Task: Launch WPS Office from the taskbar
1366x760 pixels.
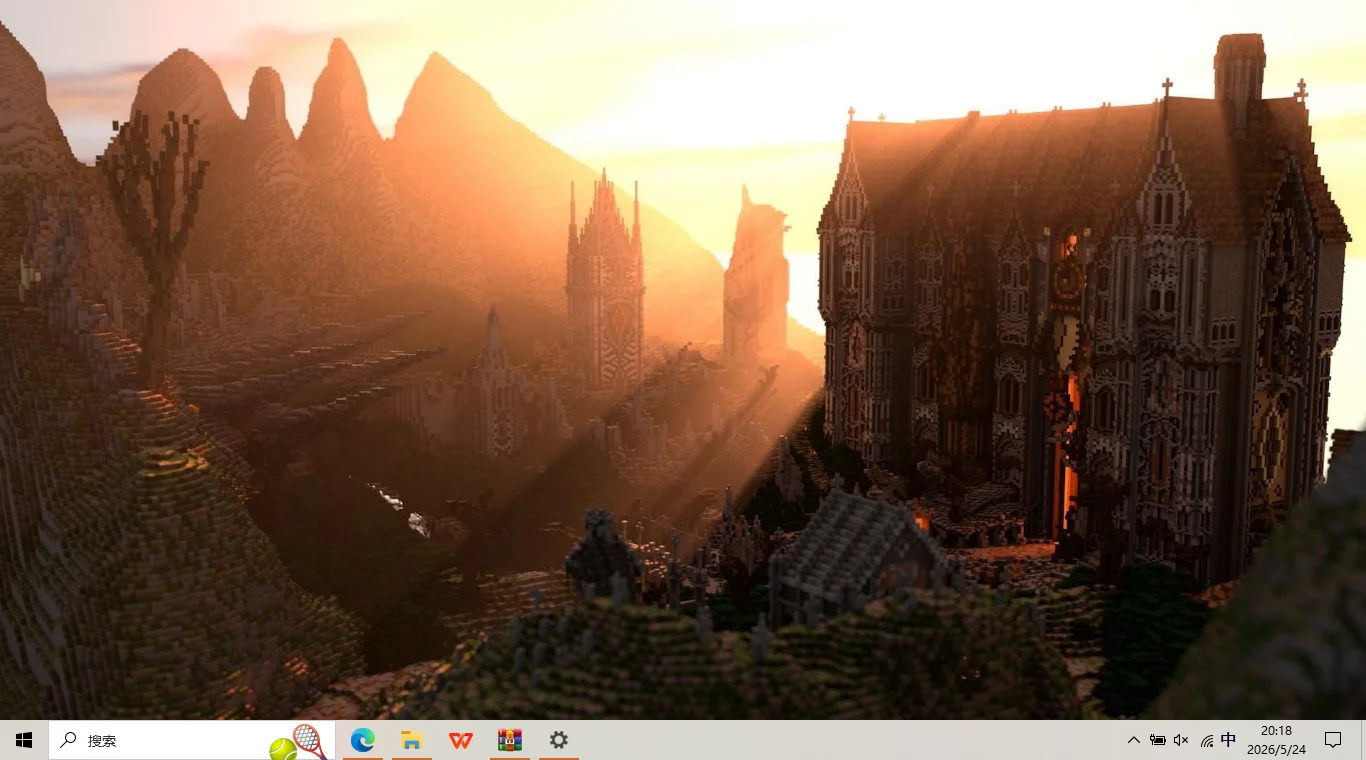Action: [x=460, y=740]
